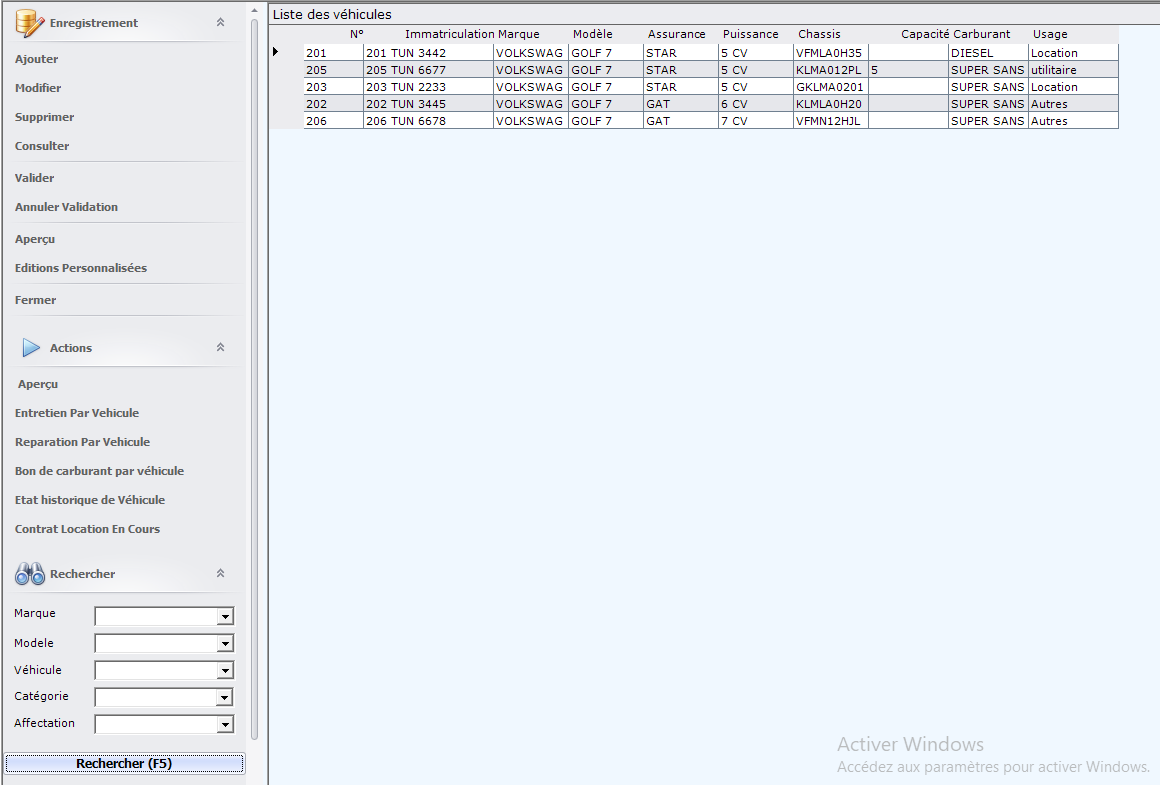Collapse the Rechercher section
Viewport: 1160px width, 785px height.
[x=220, y=573]
